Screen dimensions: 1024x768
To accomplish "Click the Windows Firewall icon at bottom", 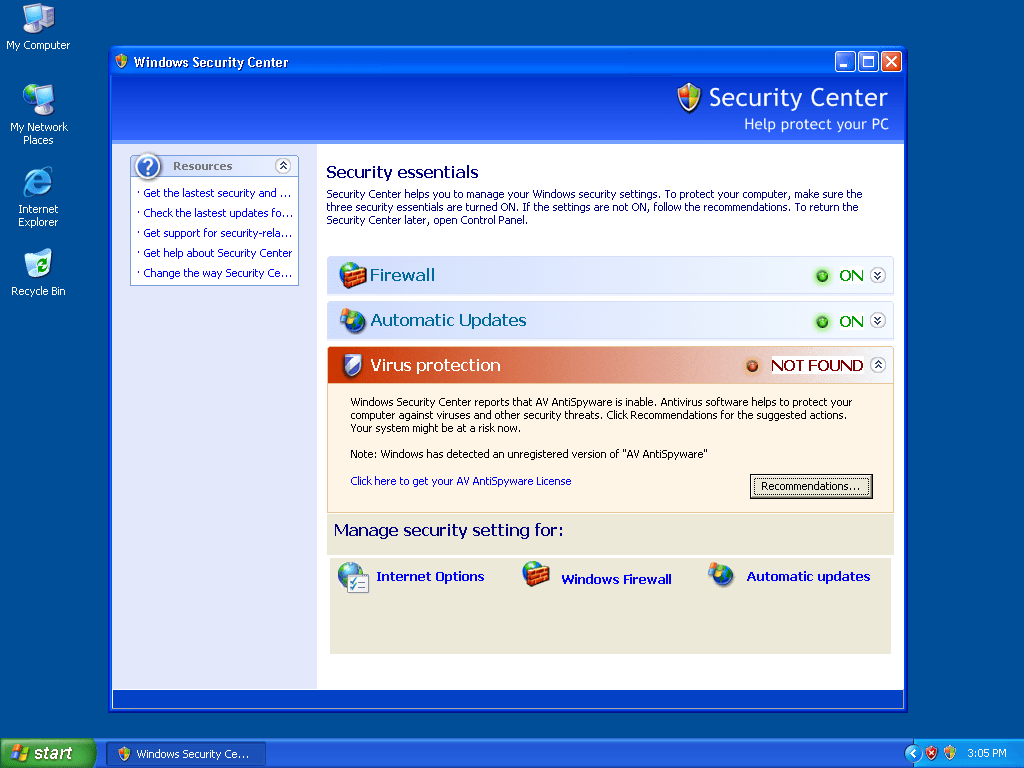I will pos(537,575).
